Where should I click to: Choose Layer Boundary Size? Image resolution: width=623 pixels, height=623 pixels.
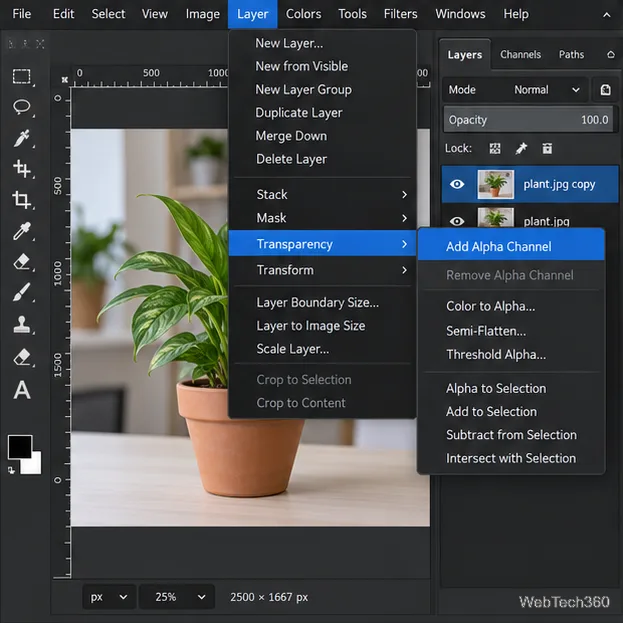coord(322,303)
